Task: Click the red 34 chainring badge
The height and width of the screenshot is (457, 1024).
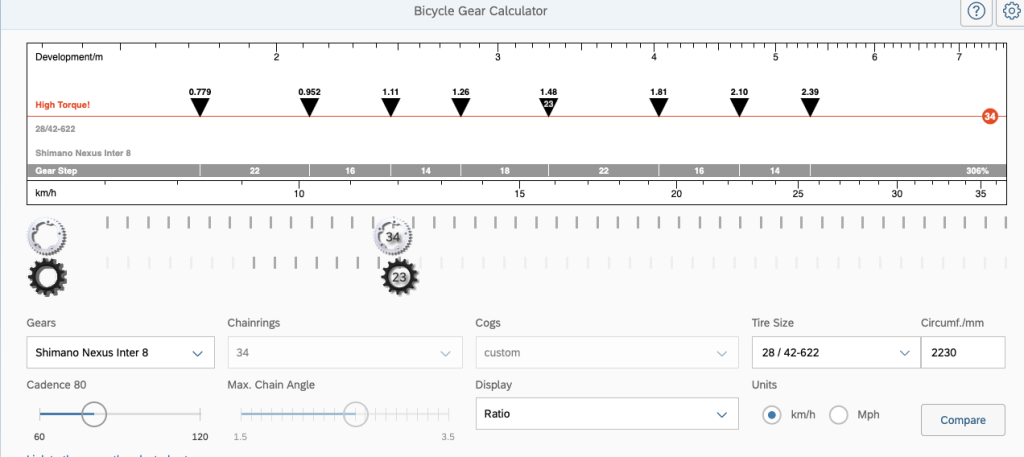Action: point(989,117)
